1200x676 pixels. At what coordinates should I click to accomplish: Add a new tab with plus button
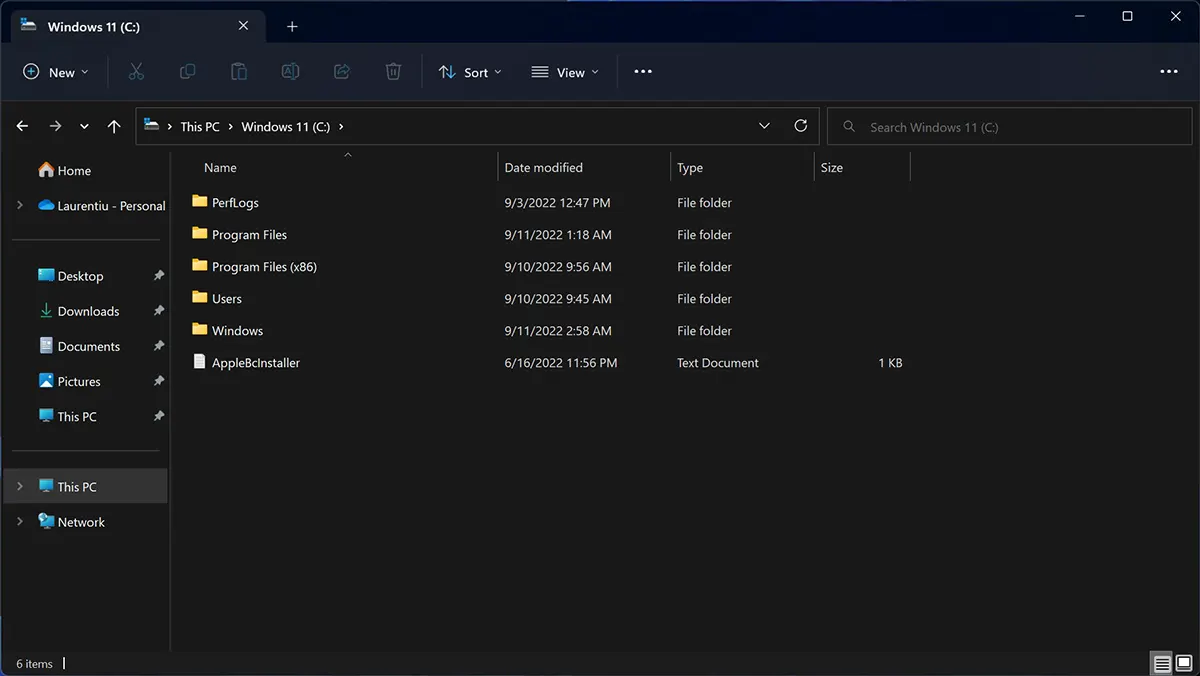292,27
